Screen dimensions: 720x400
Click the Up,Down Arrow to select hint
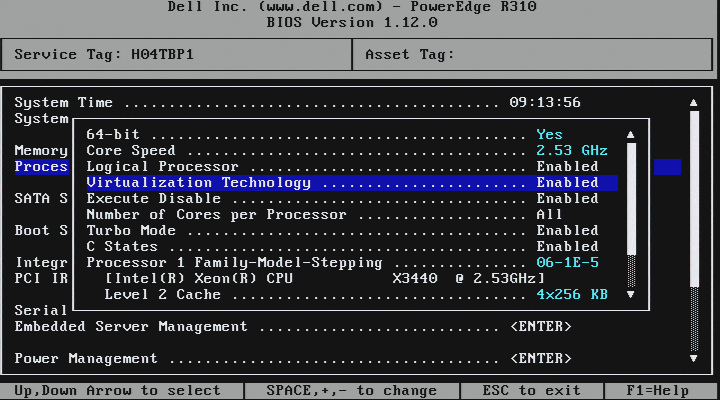pos(118,391)
